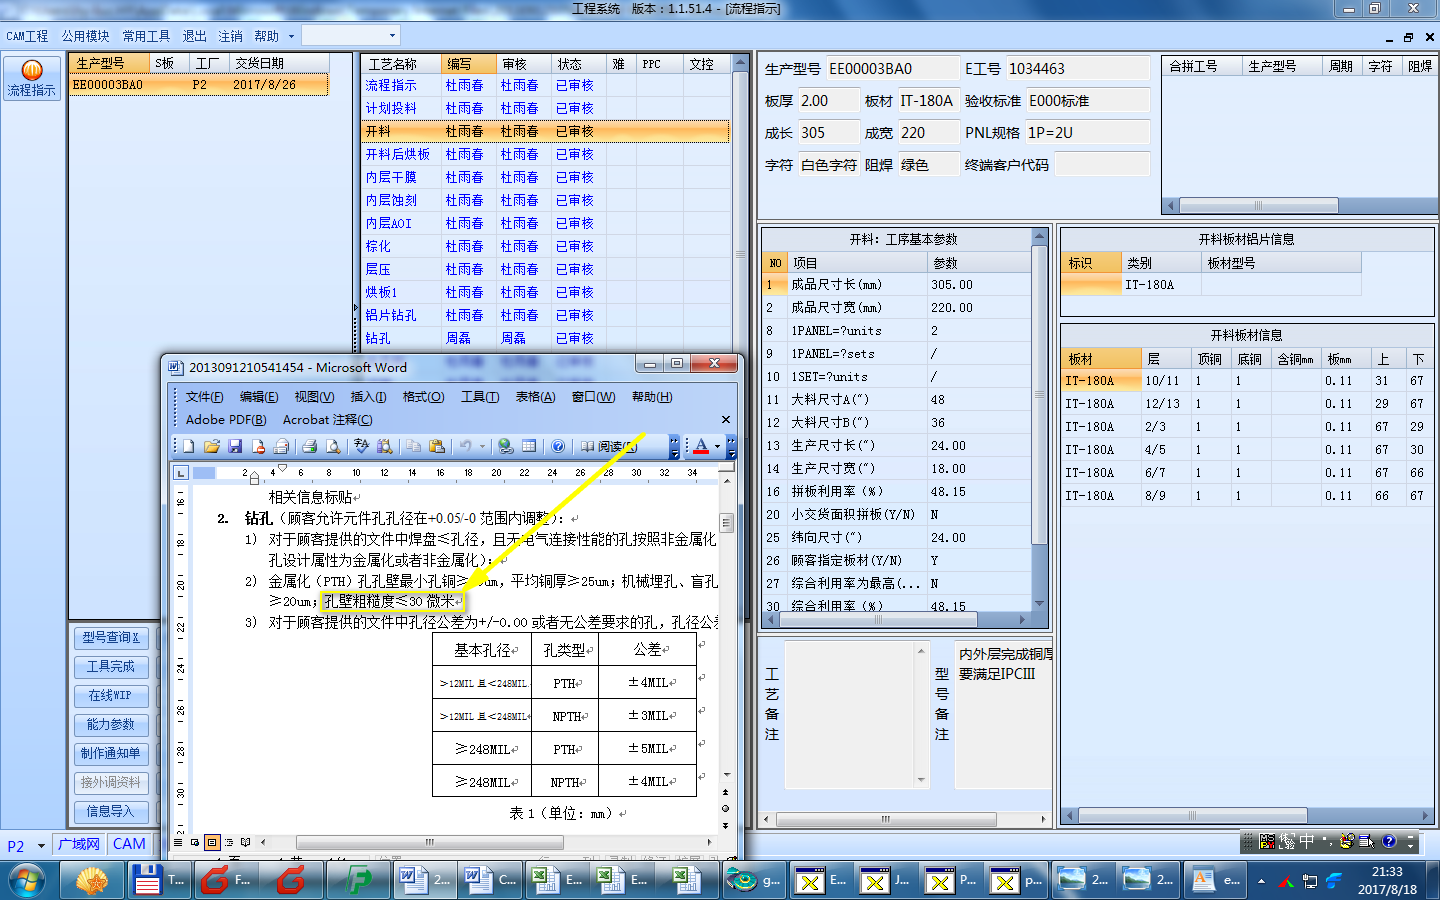Open the font color dropdown arrow in Word

point(717,447)
